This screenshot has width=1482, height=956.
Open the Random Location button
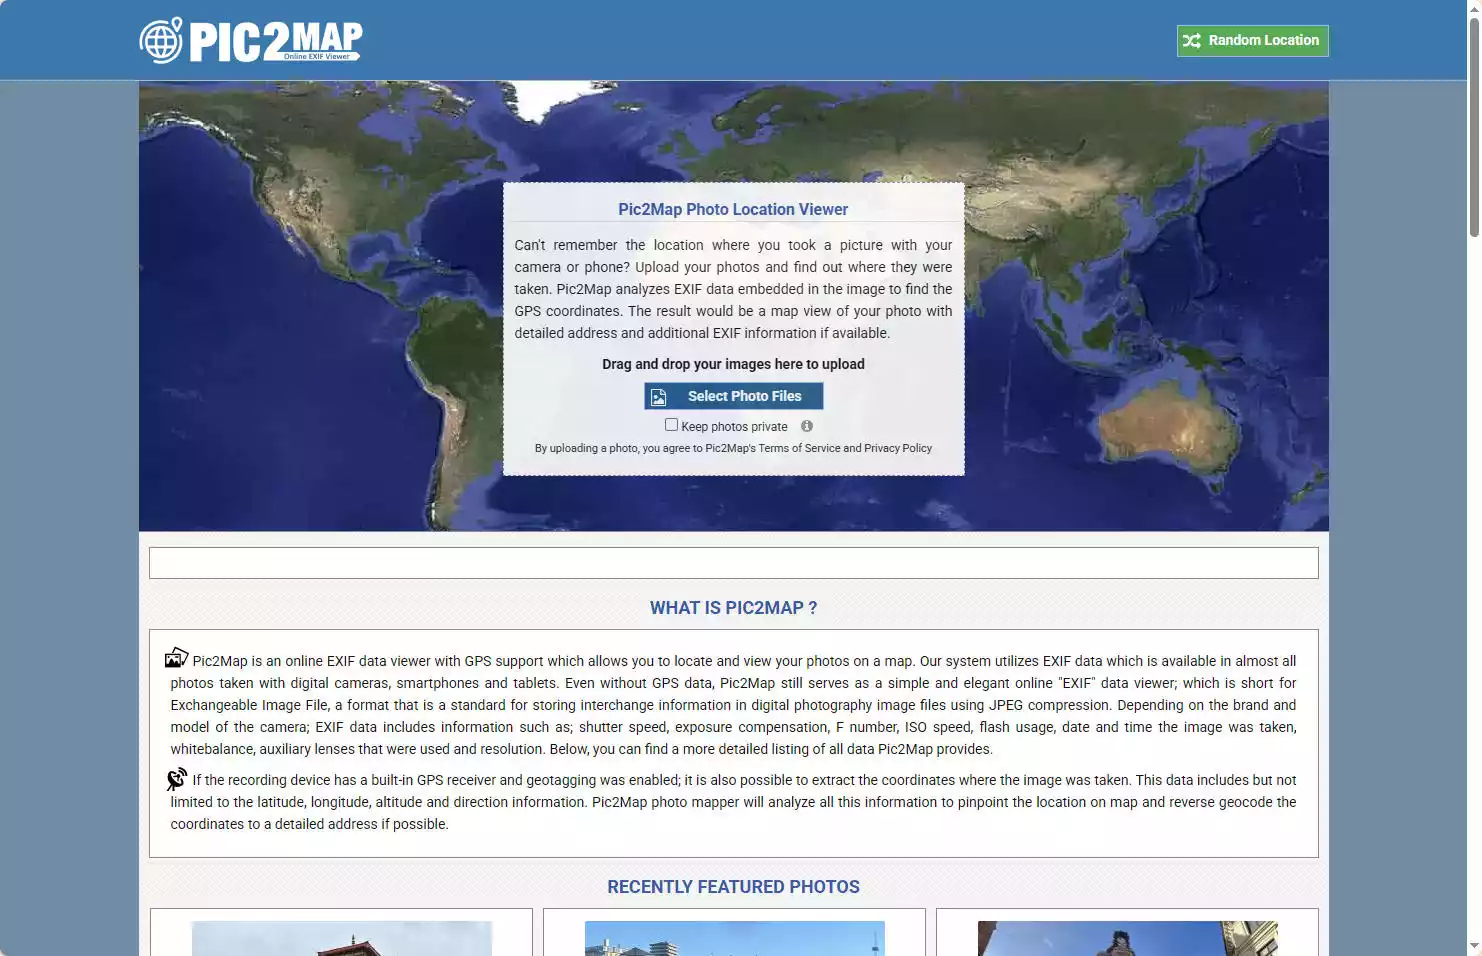pos(1252,41)
